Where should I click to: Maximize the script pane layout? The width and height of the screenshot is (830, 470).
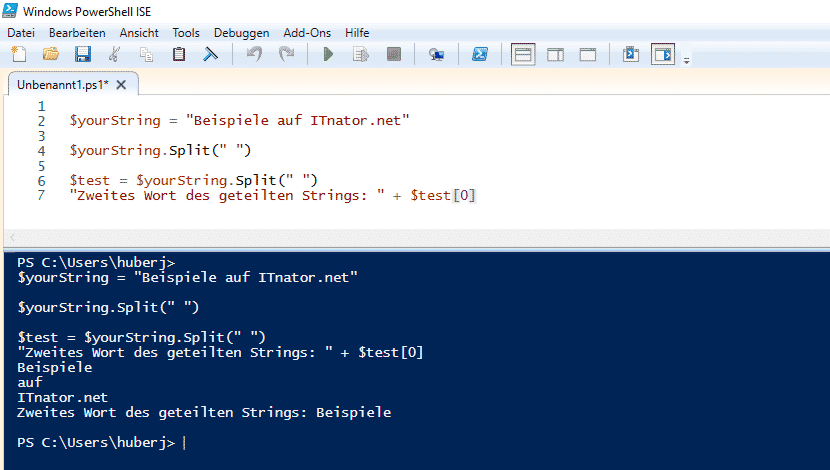[588, 54]
